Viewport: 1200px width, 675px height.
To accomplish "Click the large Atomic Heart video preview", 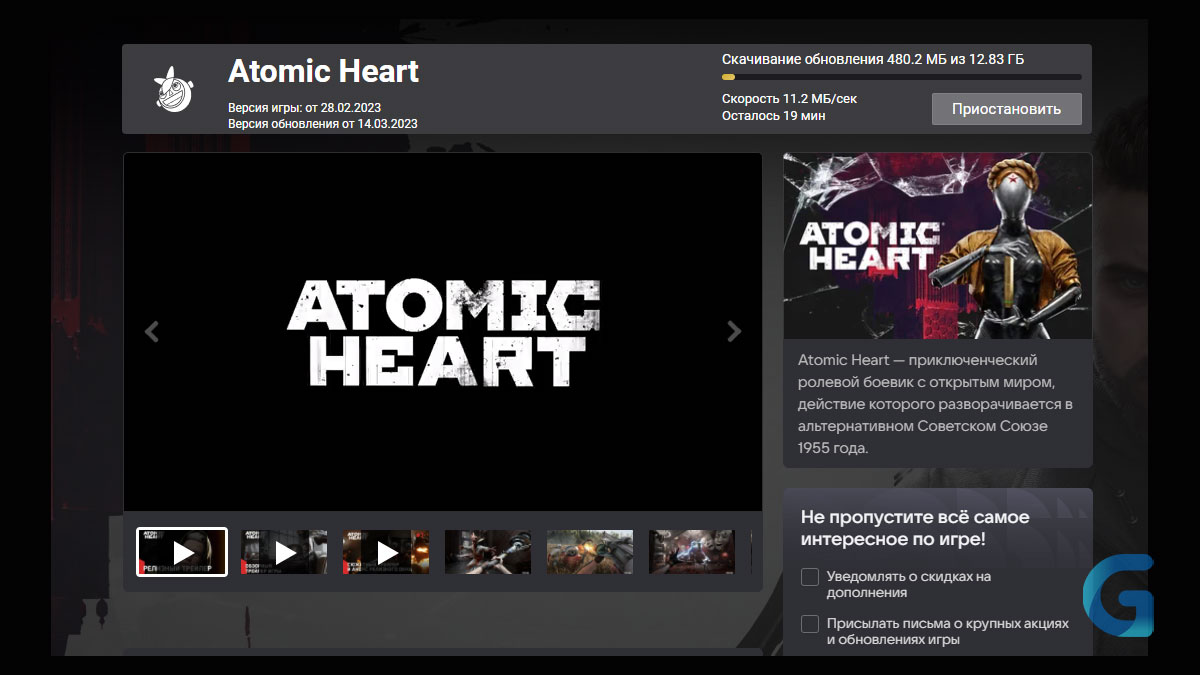I will (x=443, y=332).
